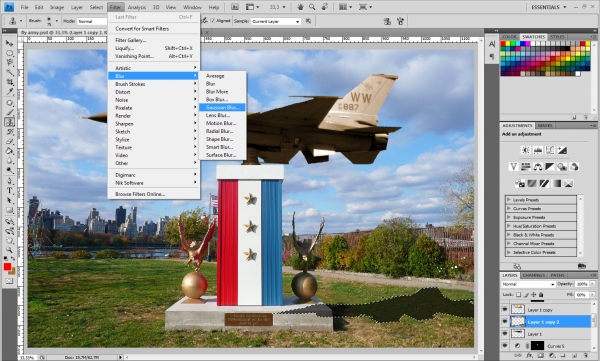Viewport: 600px width, 361px height.
Task: Choose Gaussian Blur from Blur submenu
Action: point(222,108)
